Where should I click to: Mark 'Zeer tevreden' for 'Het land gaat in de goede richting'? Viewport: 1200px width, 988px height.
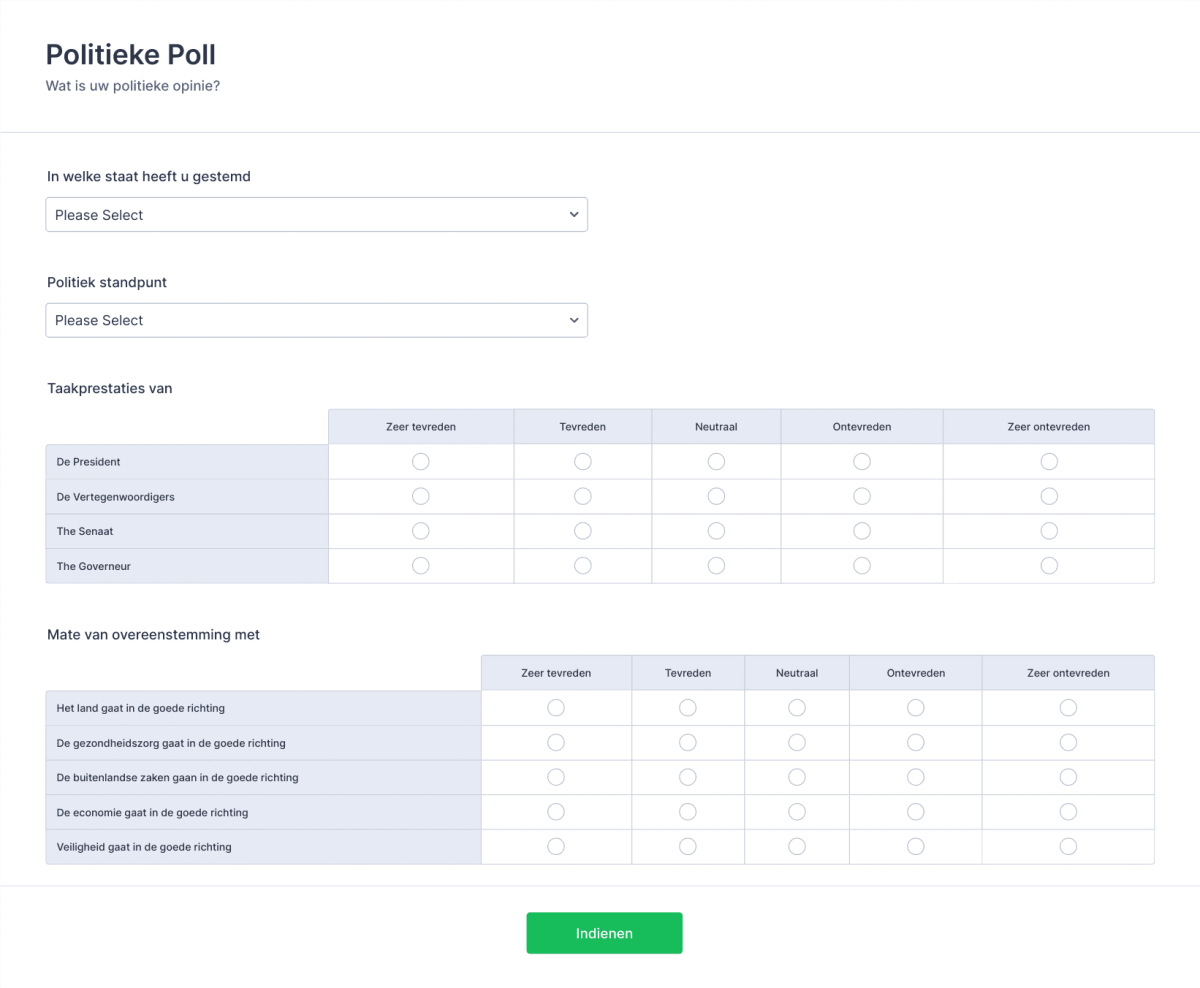tap(556, 707)
